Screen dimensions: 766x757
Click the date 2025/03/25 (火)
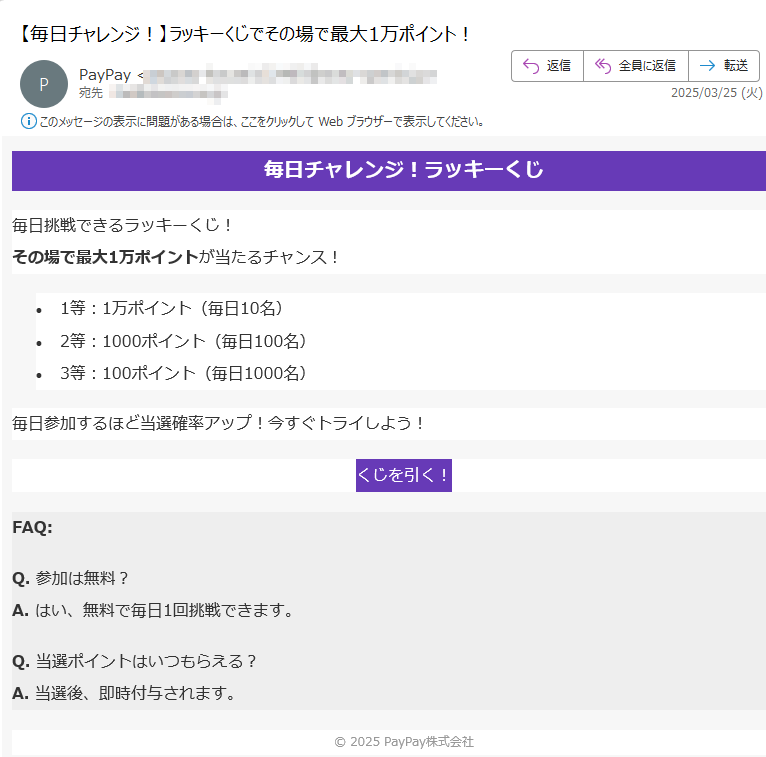(x=717, y=93)
